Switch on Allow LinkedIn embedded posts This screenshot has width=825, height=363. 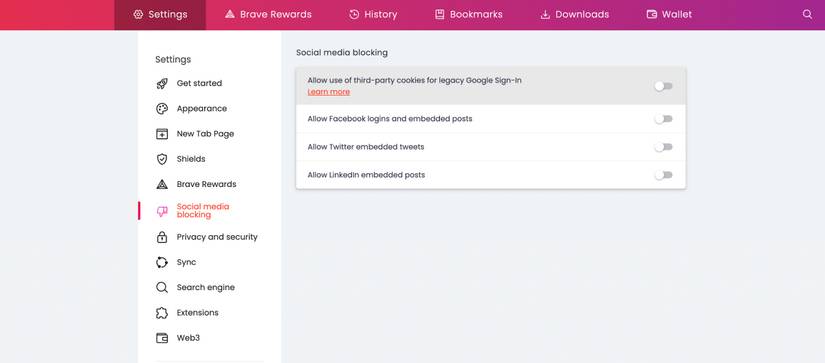pos(663,175)
